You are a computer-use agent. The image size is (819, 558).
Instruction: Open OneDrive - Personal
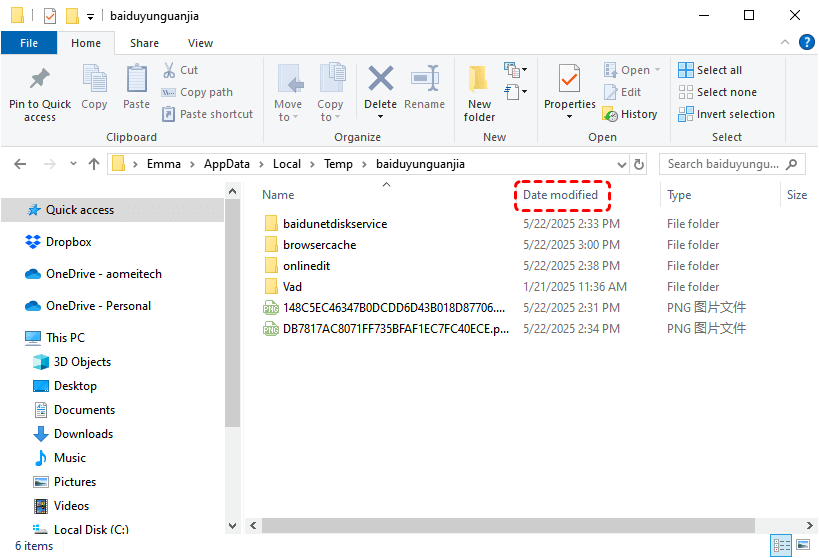98,306
